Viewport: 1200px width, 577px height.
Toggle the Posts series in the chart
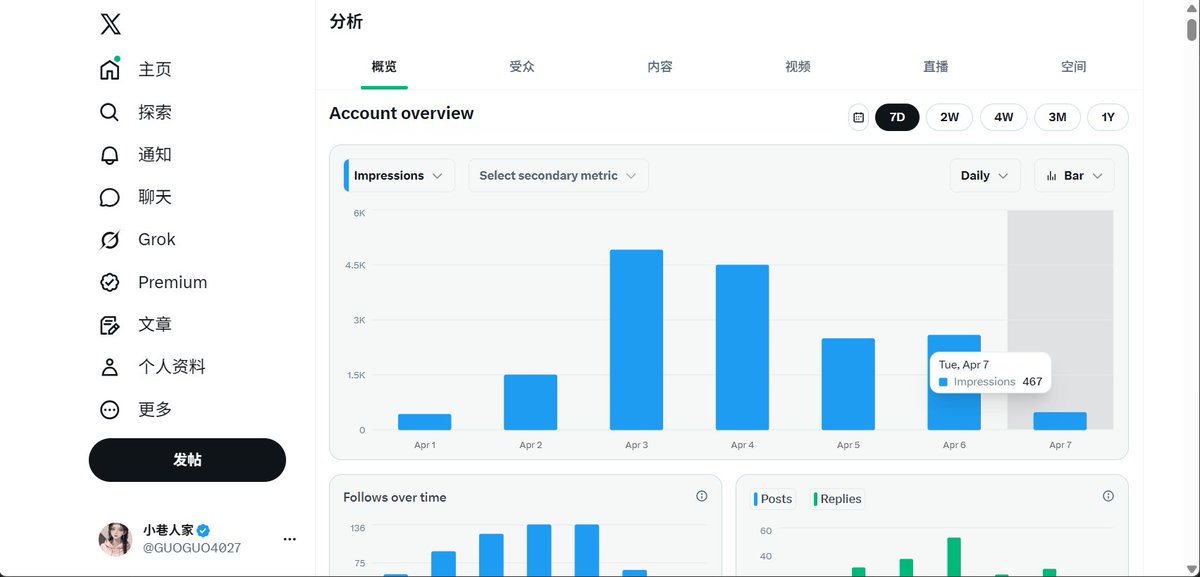(x=772, y=498)
